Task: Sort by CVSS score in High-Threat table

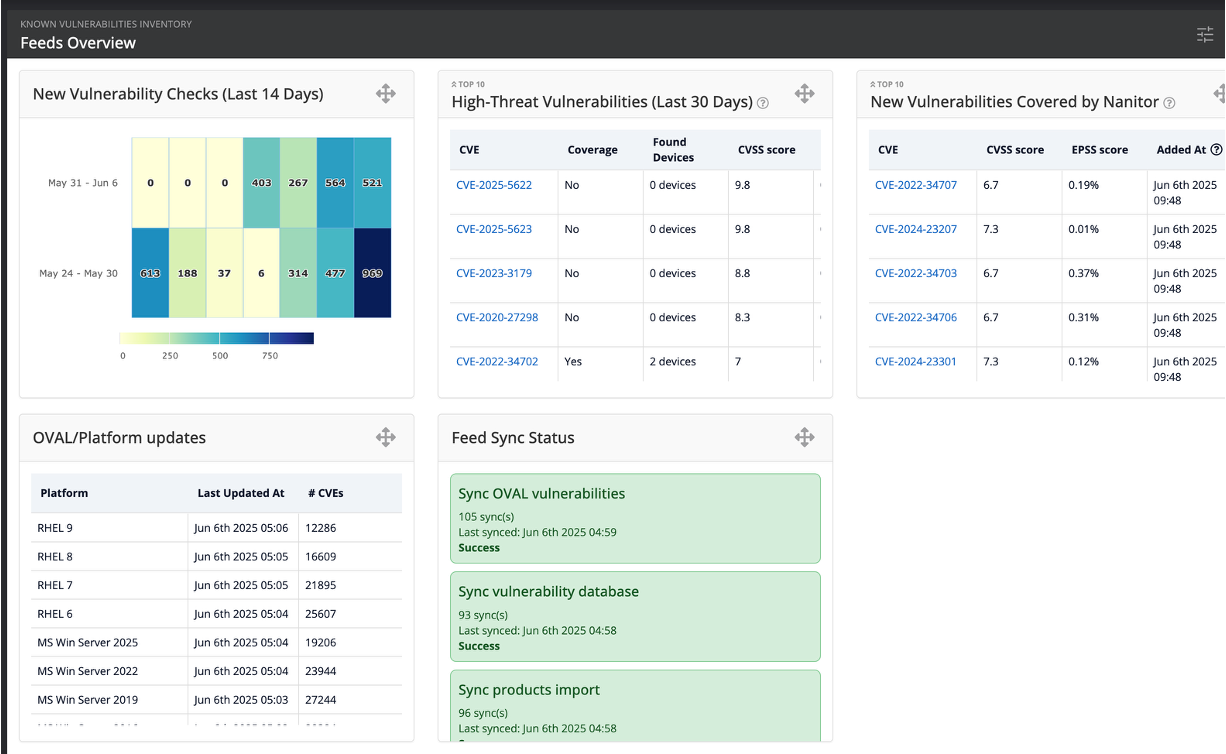Action: pos(766,150)
